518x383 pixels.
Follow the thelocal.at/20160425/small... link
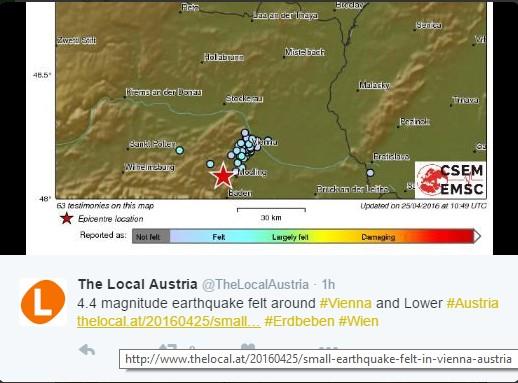169,321
